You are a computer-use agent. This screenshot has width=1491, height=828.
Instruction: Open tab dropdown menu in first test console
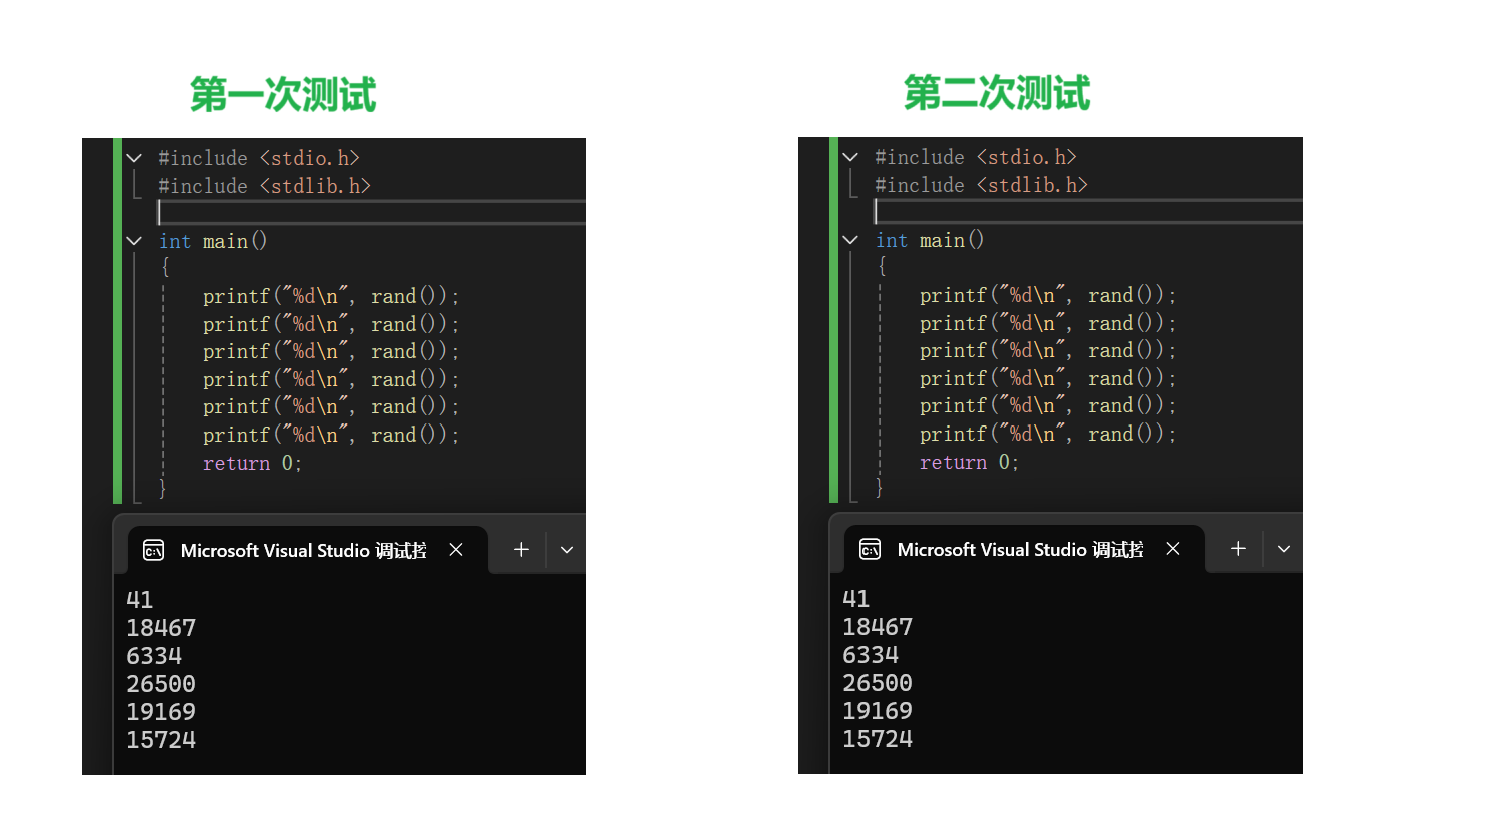(x=567, y=550)
